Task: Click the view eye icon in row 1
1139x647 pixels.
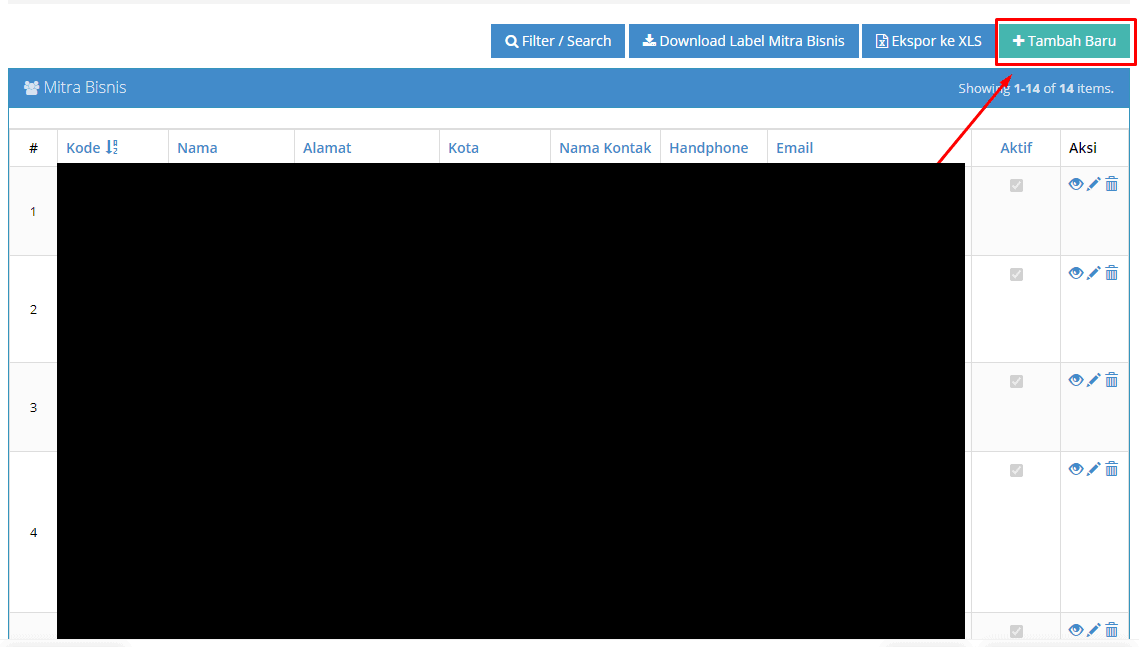Action: [x=1076, y=184]
